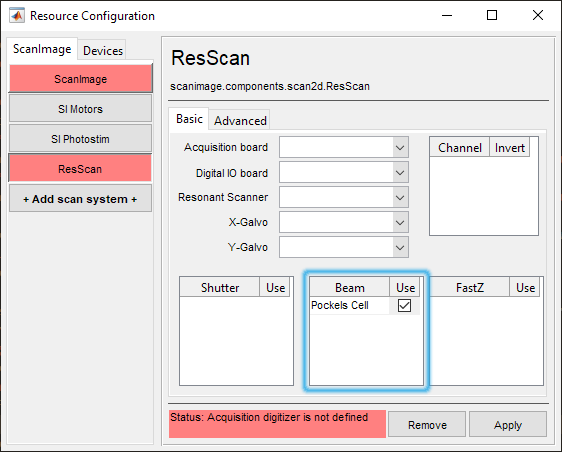Click the Channel column header
562x452 pixels.
pos(459,147)
